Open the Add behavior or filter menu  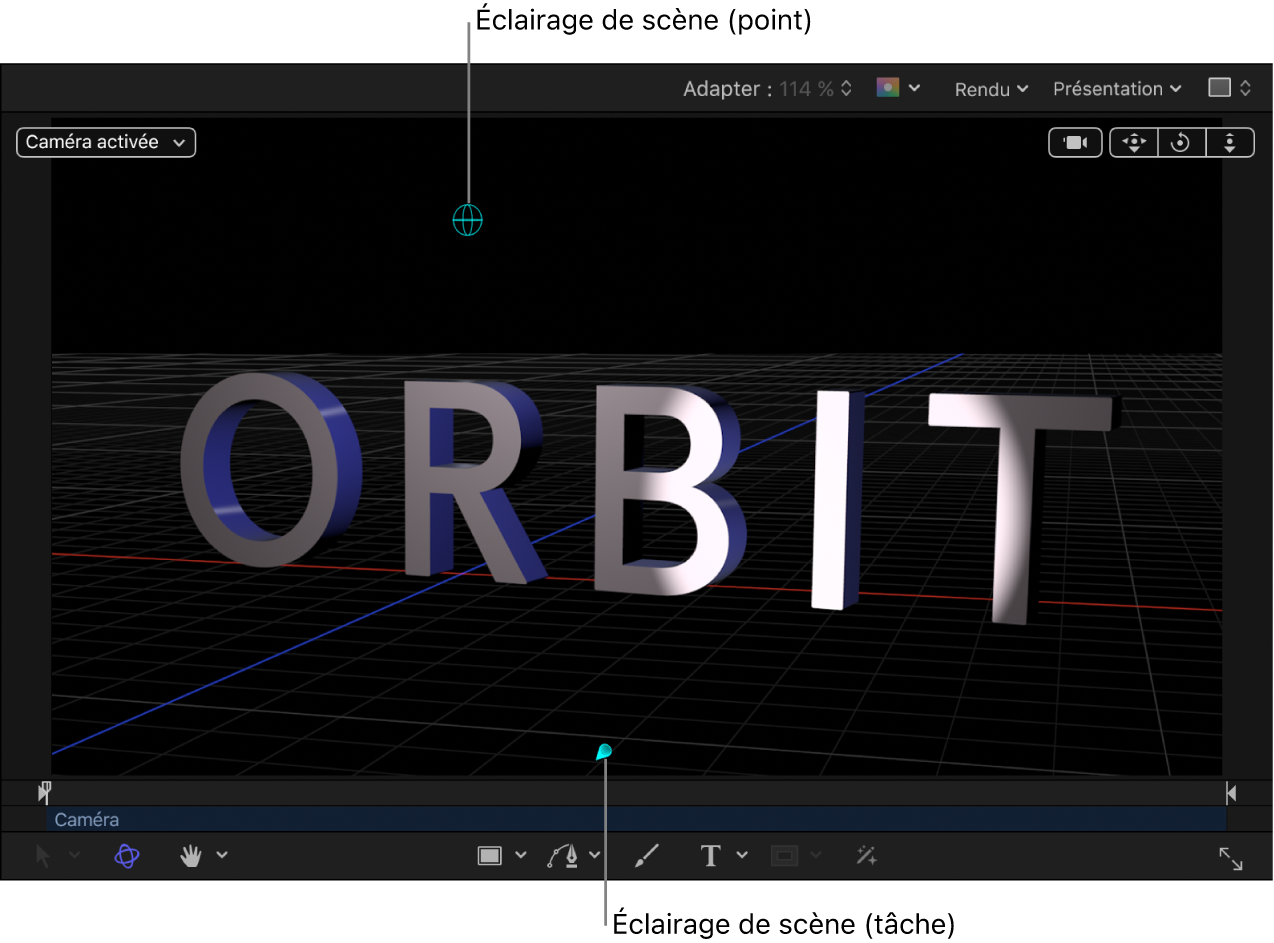[x=866, y=855]
